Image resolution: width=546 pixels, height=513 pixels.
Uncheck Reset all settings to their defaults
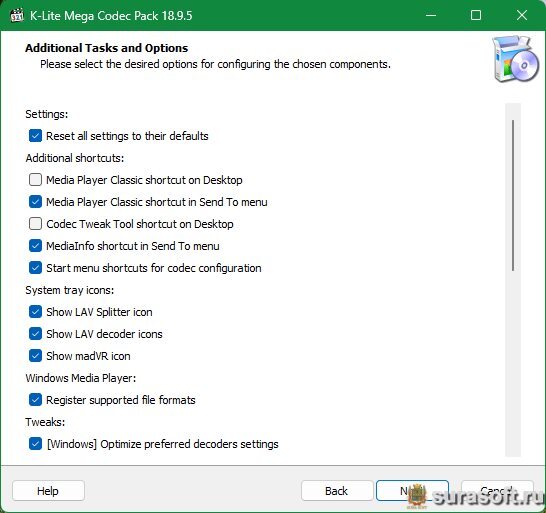tap(36, 136)
